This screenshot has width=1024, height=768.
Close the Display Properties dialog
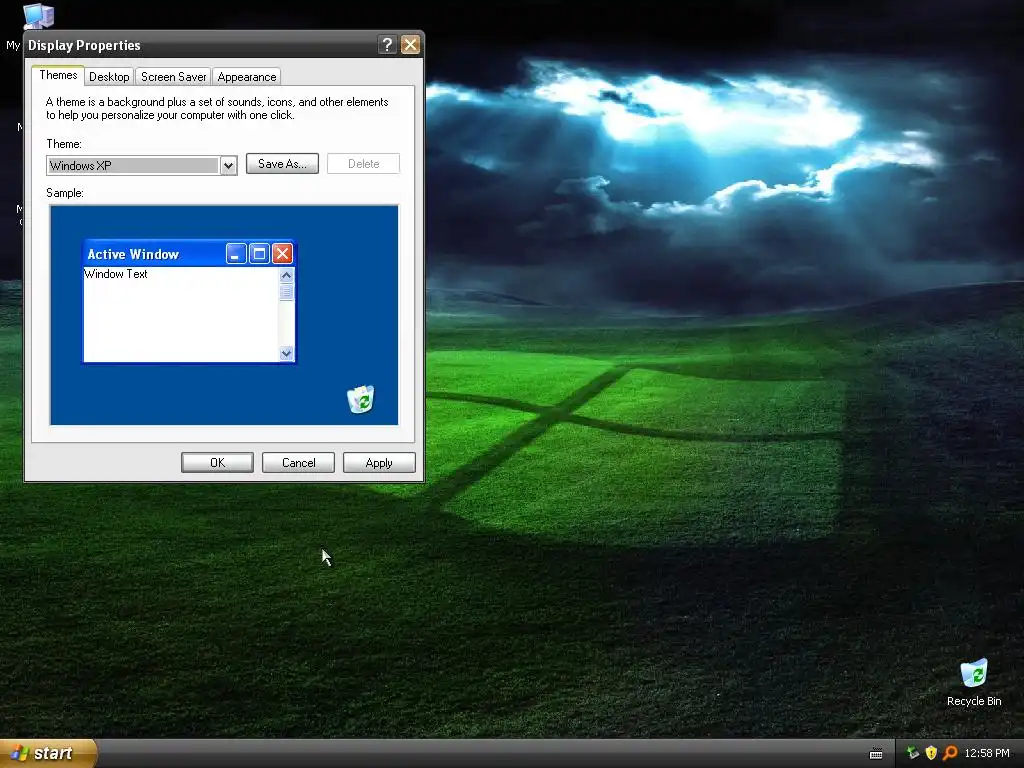410,44
